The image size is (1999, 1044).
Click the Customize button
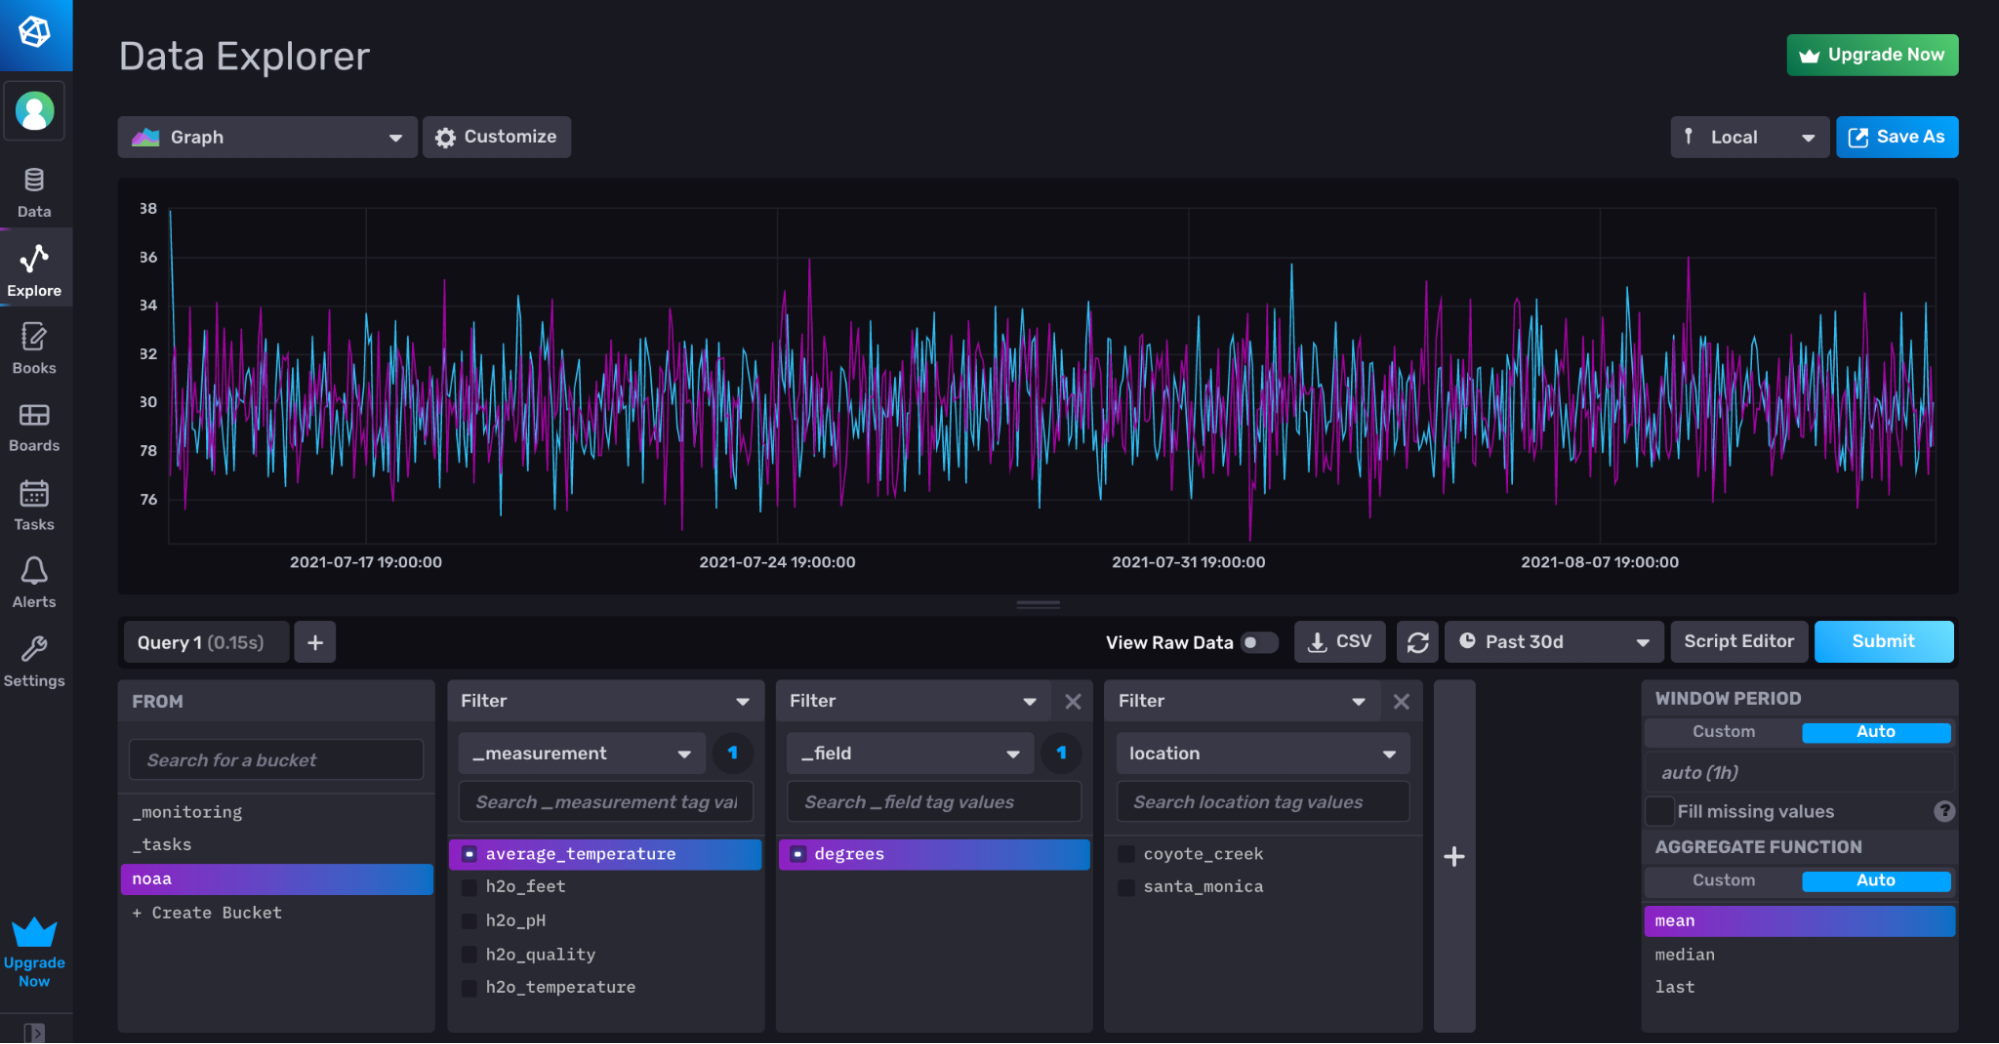coord(497,137)
